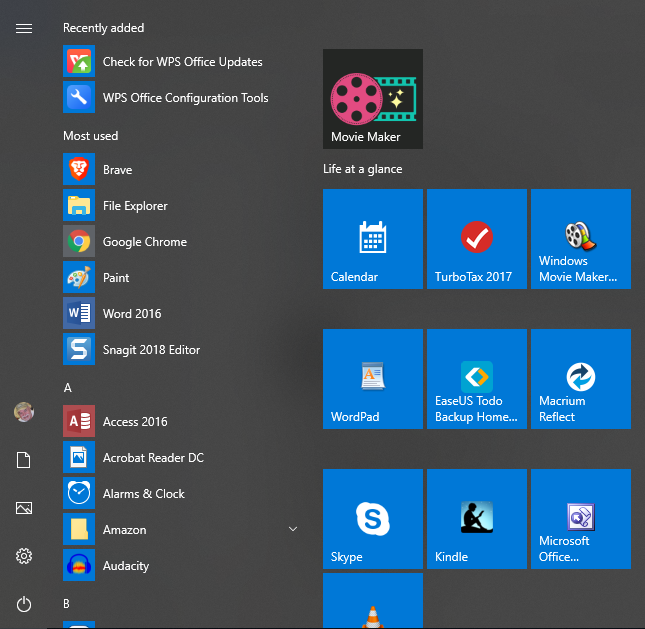Open the Calendar tile
Viewport: 645px width, 629px height.
373,239
